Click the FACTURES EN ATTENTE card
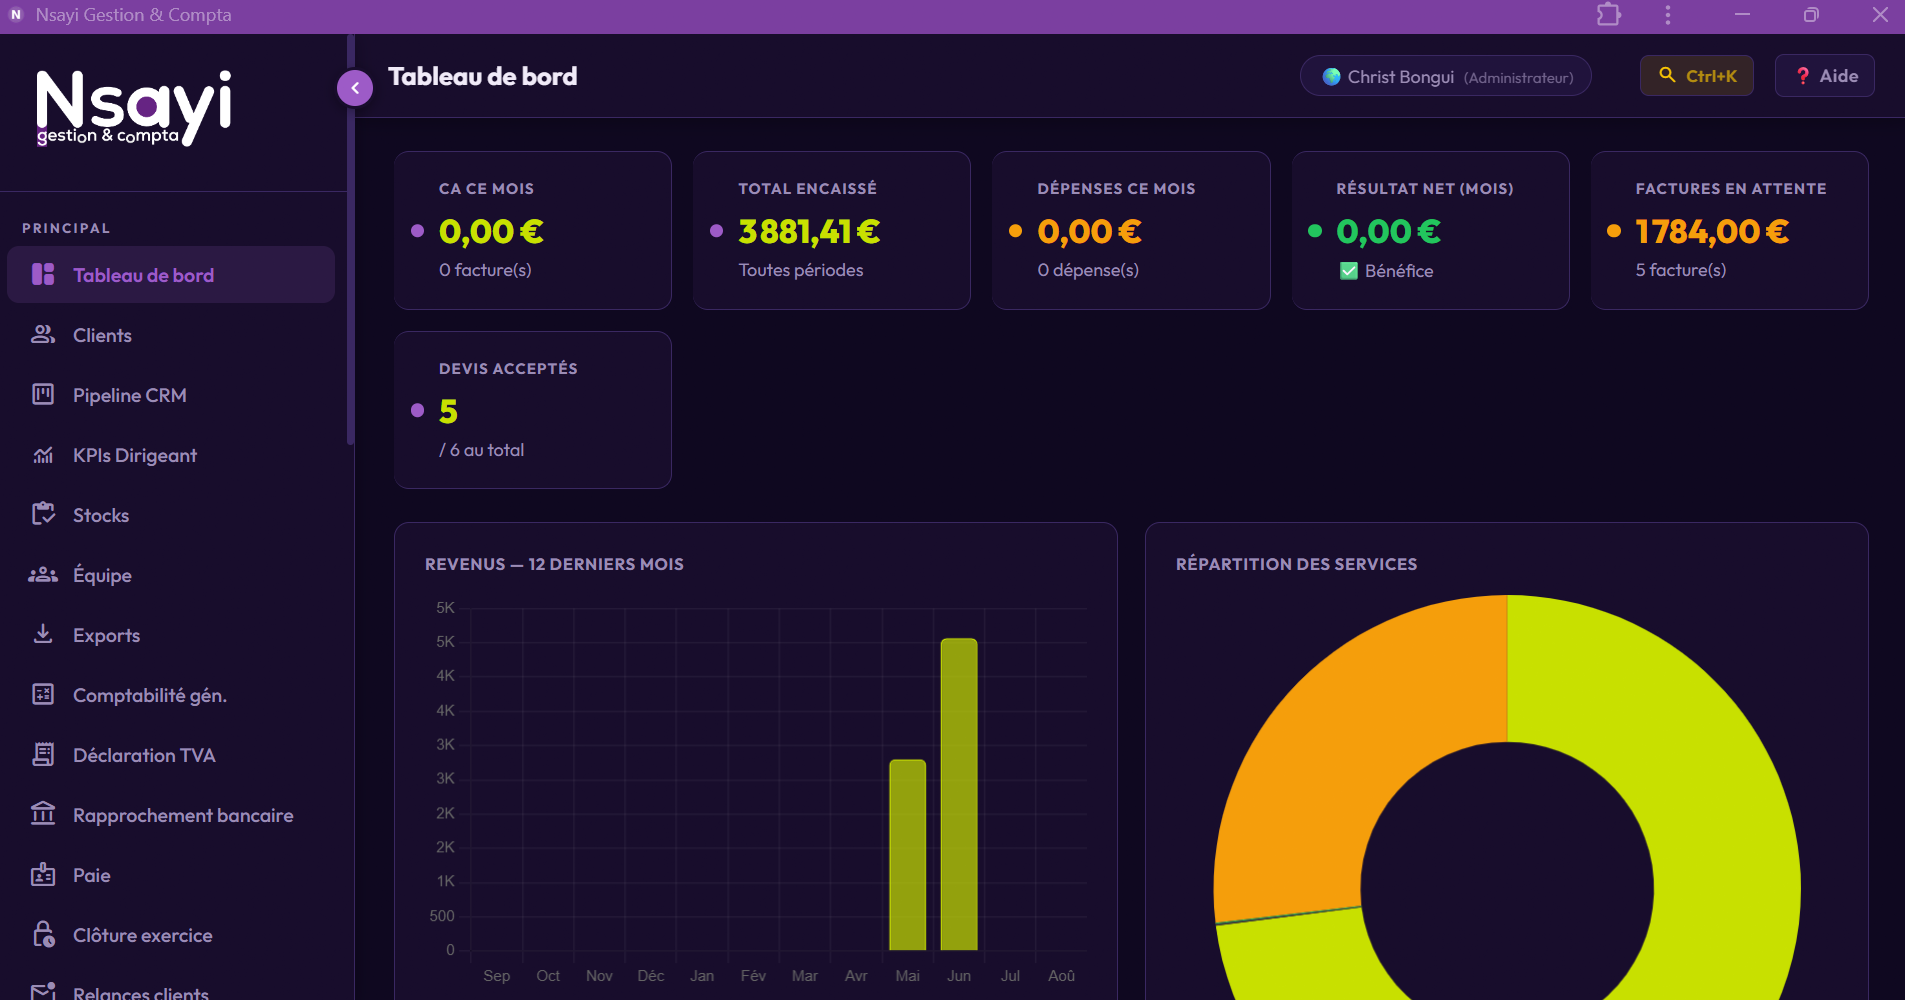This screenshot has width=1905, height=1000. point(1730,230)
